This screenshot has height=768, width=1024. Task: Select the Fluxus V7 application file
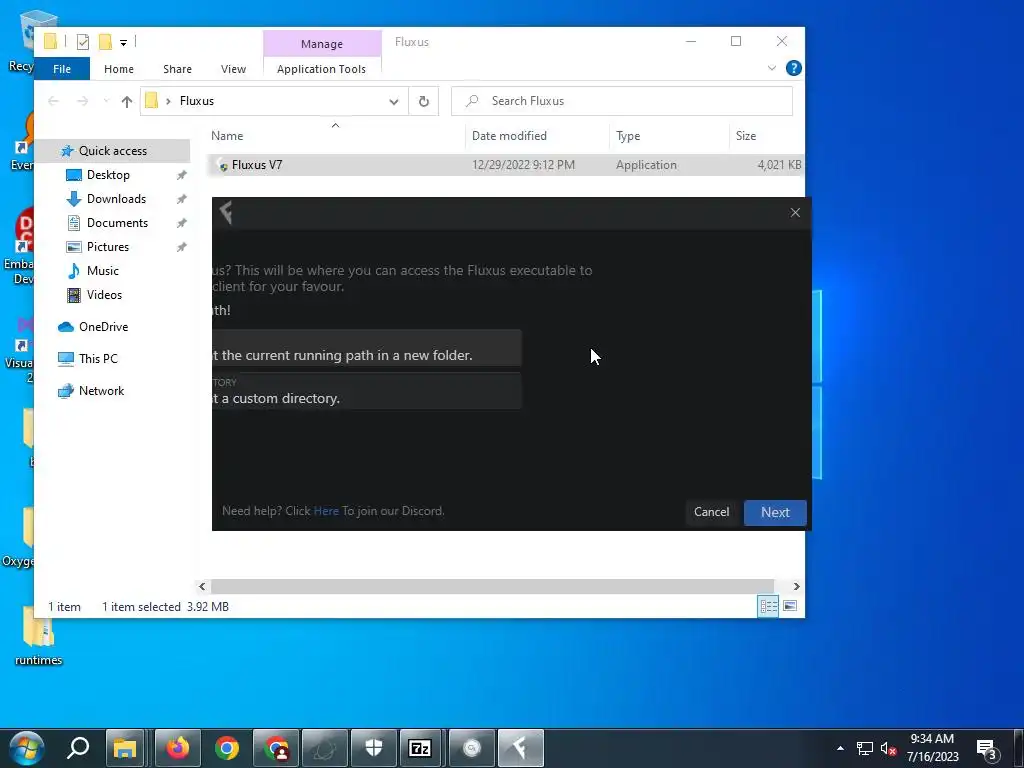(x=505, y=165)
